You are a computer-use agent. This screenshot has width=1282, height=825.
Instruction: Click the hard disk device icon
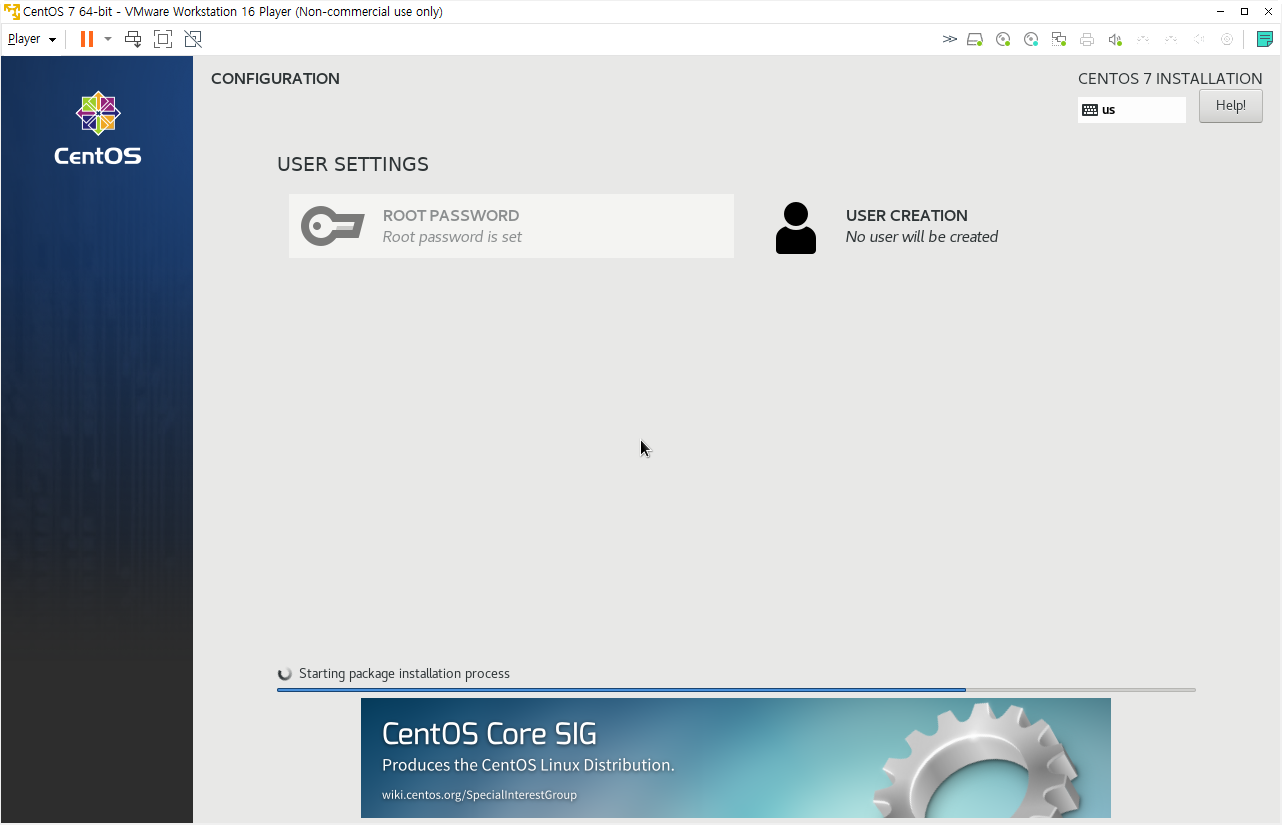click(x=975, y=39)
